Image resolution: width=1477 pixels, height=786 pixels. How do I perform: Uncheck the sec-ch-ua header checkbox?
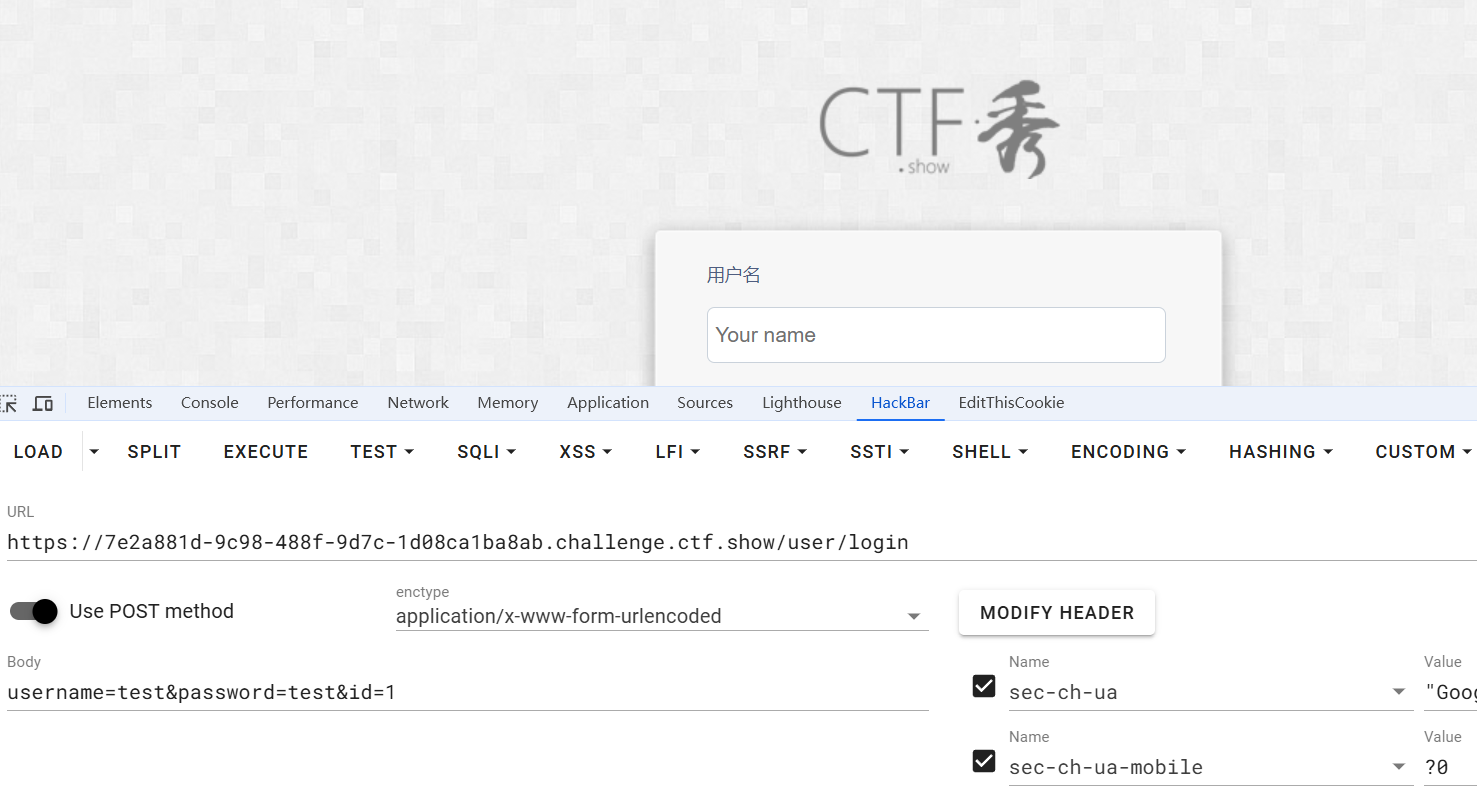pos(984,686)
